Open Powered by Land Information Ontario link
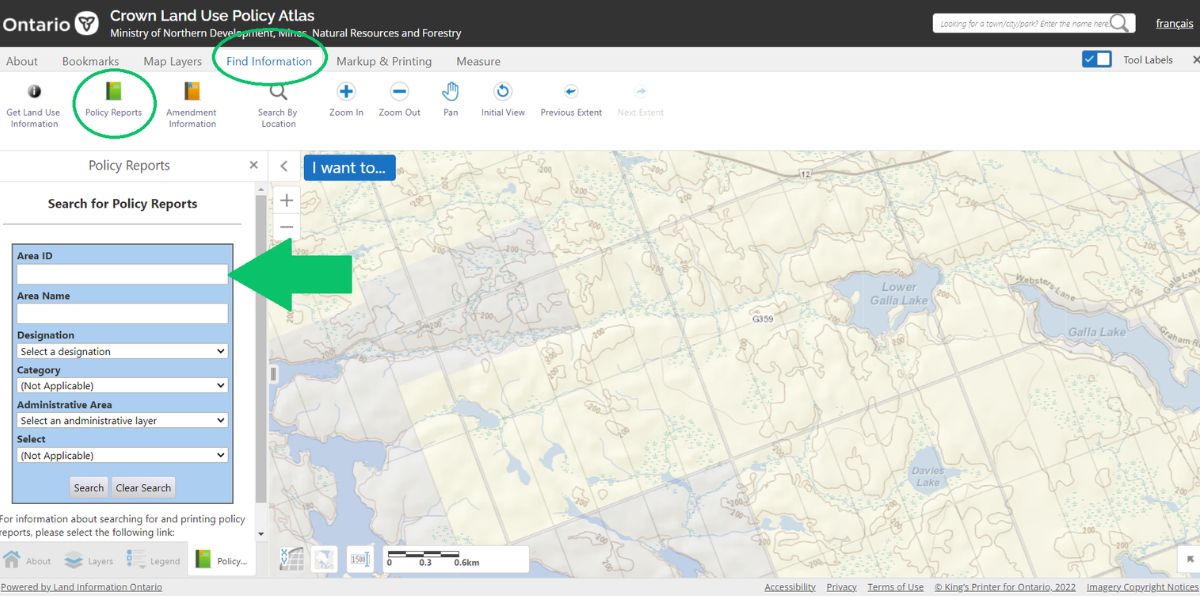1200x596 pixels. click(x=81, y=587)
